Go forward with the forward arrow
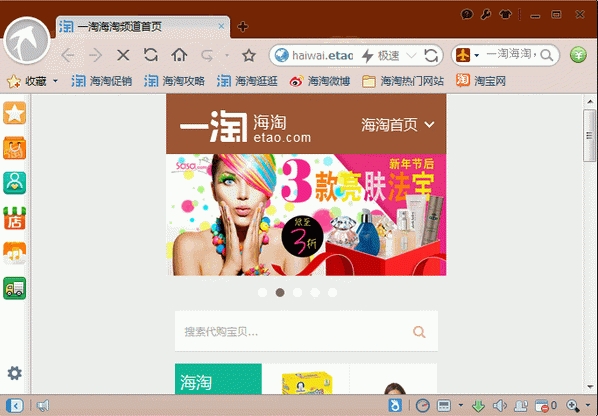Image resolution: width=598 pixels, height=416 pixels. 95,55
